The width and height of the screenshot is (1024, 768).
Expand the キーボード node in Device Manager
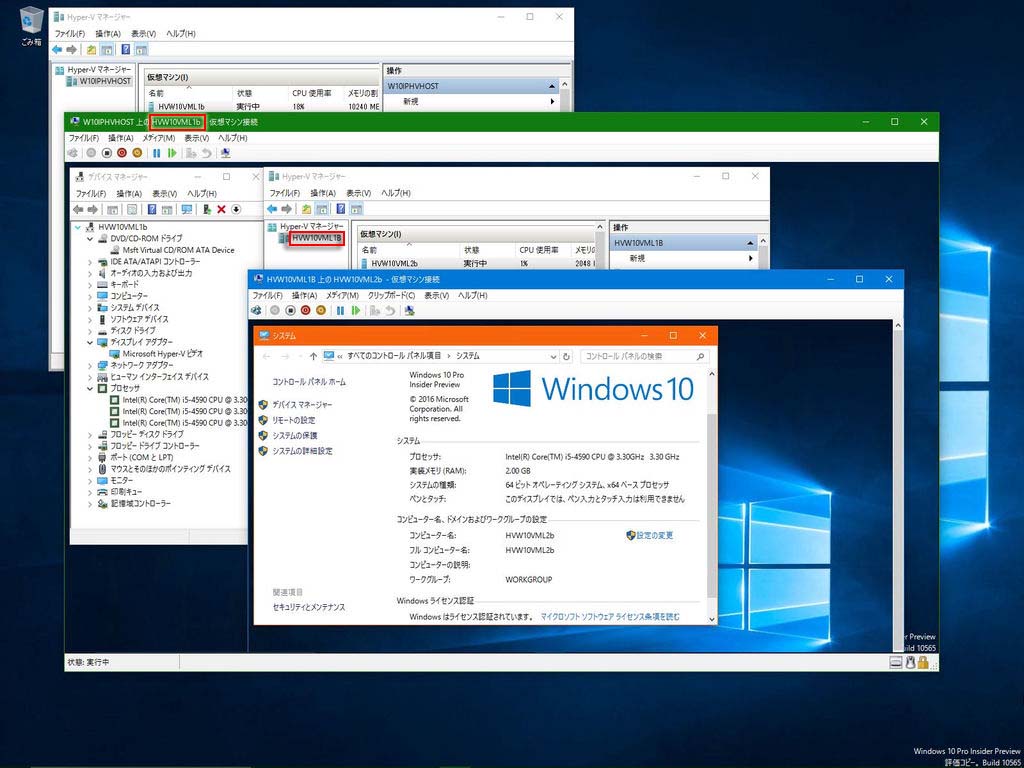coord(90,285)
